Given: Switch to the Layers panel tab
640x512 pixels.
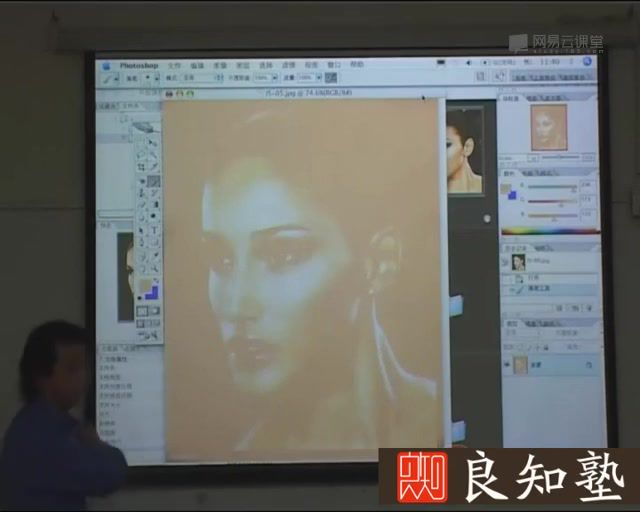Looking at the screenshot, I should coord(511,324).
